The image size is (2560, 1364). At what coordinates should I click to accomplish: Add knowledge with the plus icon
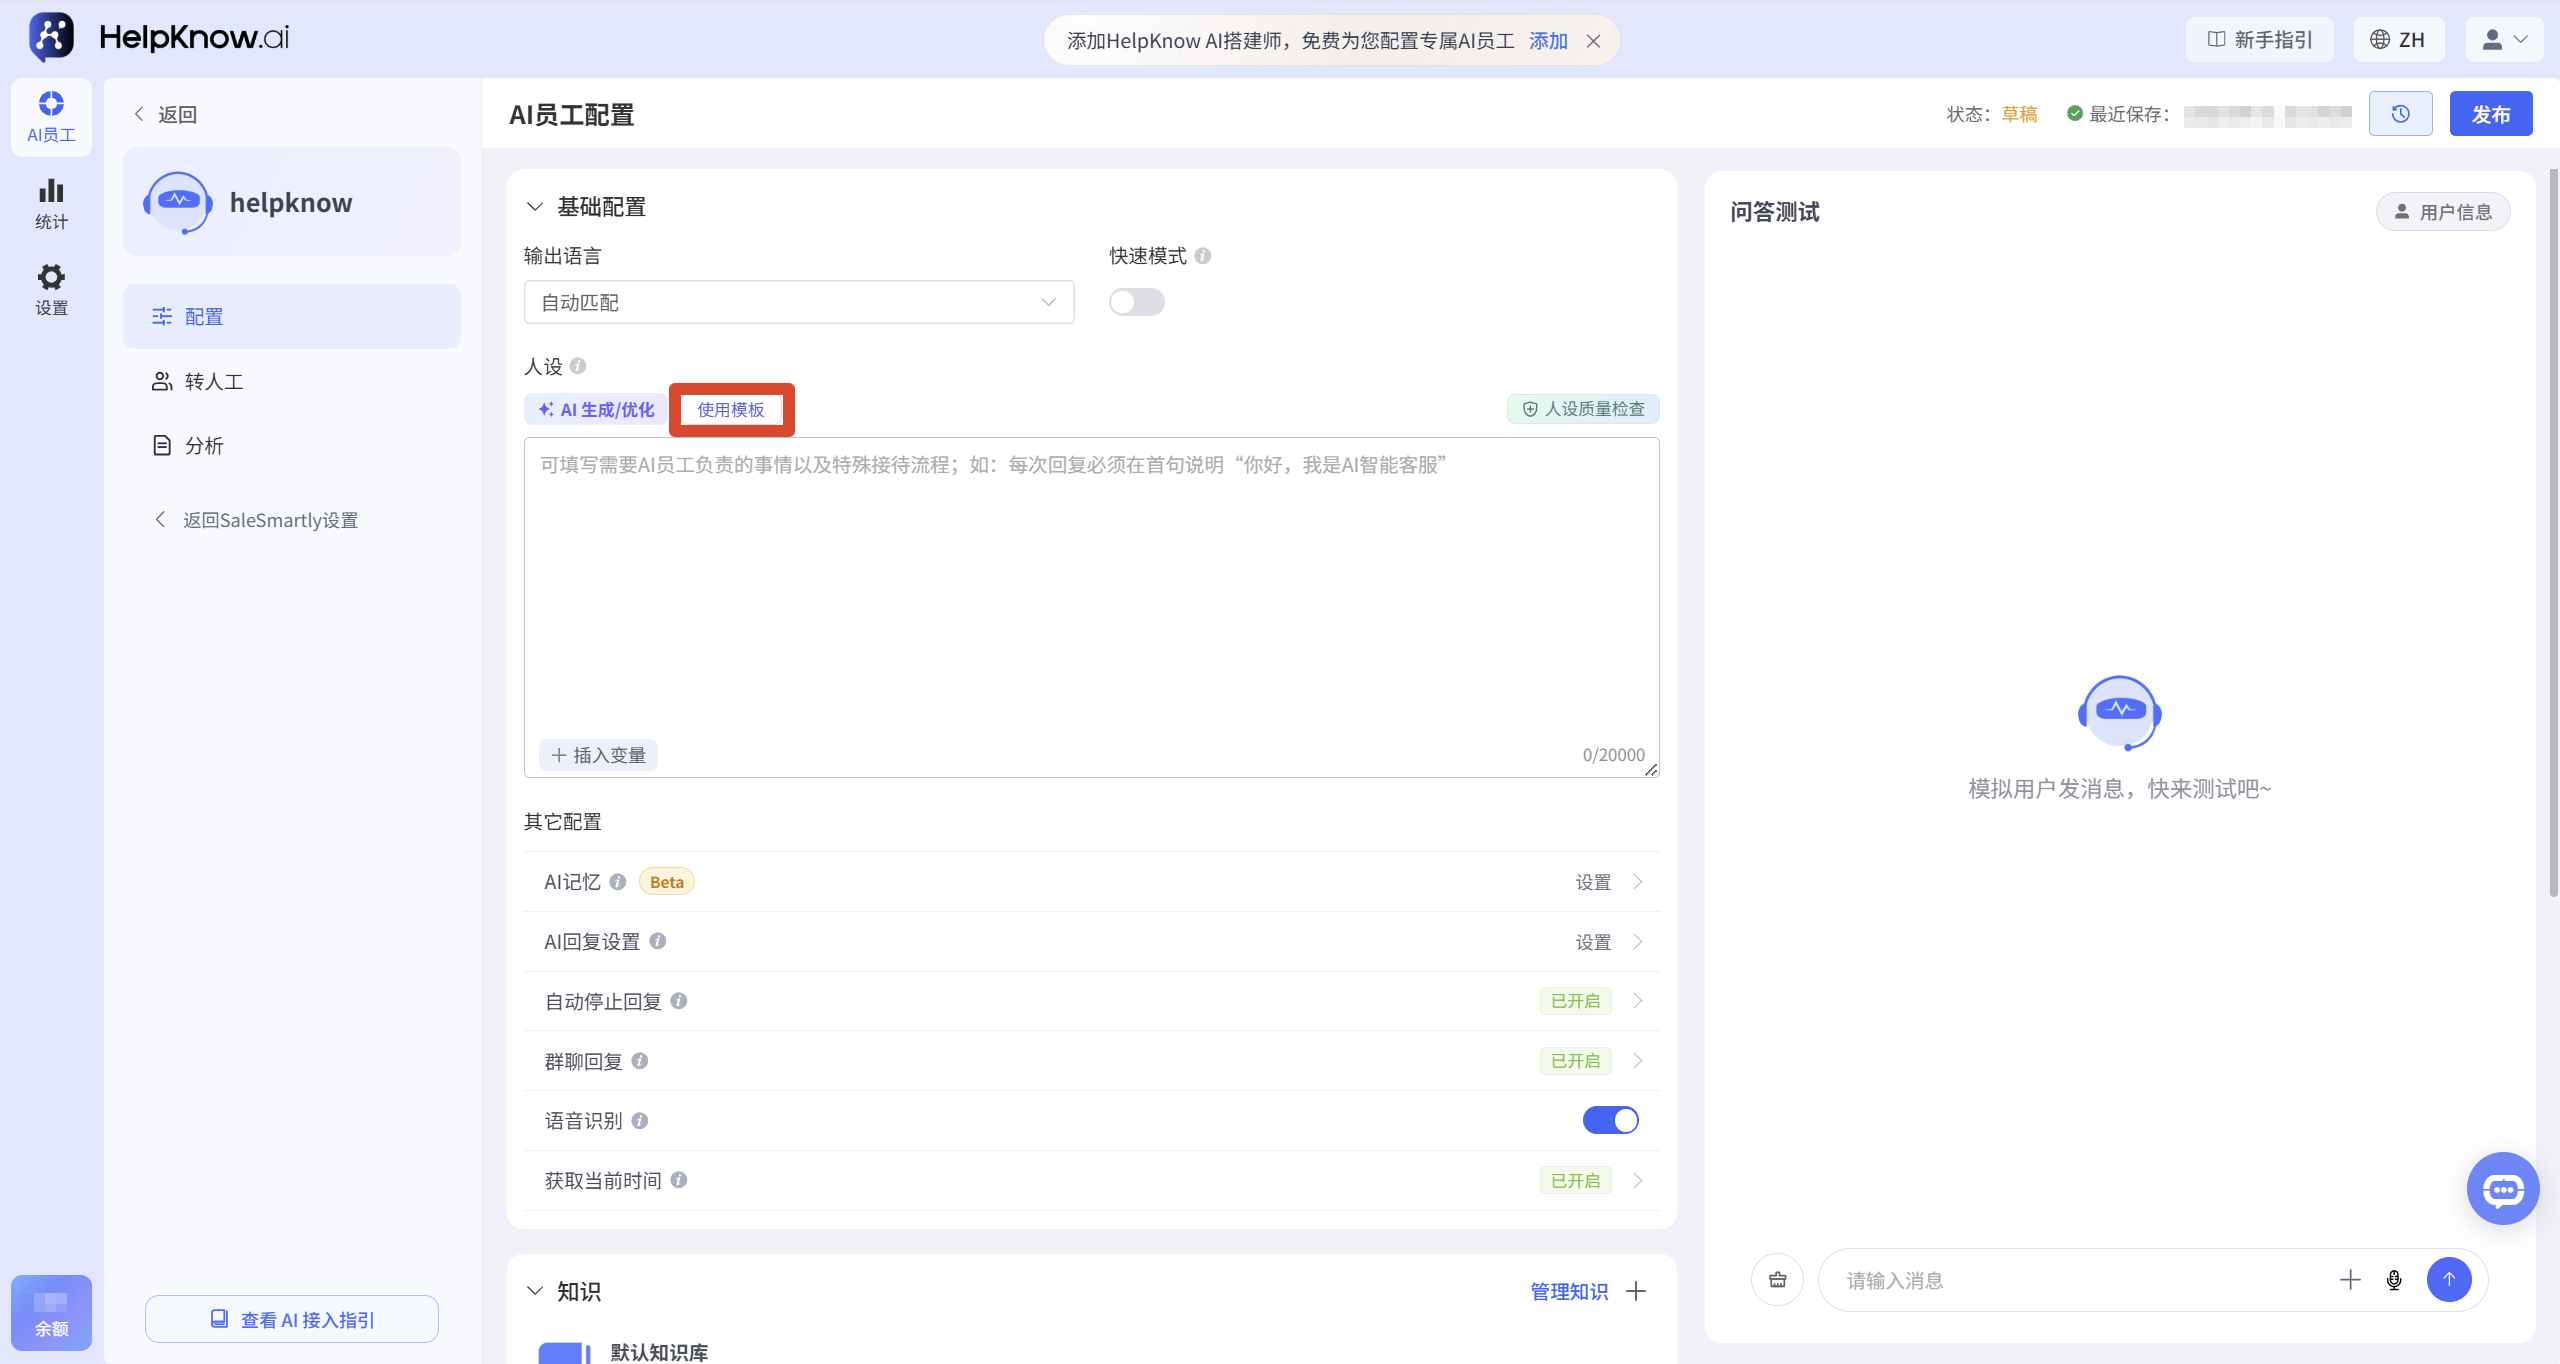point(1636,1291)
